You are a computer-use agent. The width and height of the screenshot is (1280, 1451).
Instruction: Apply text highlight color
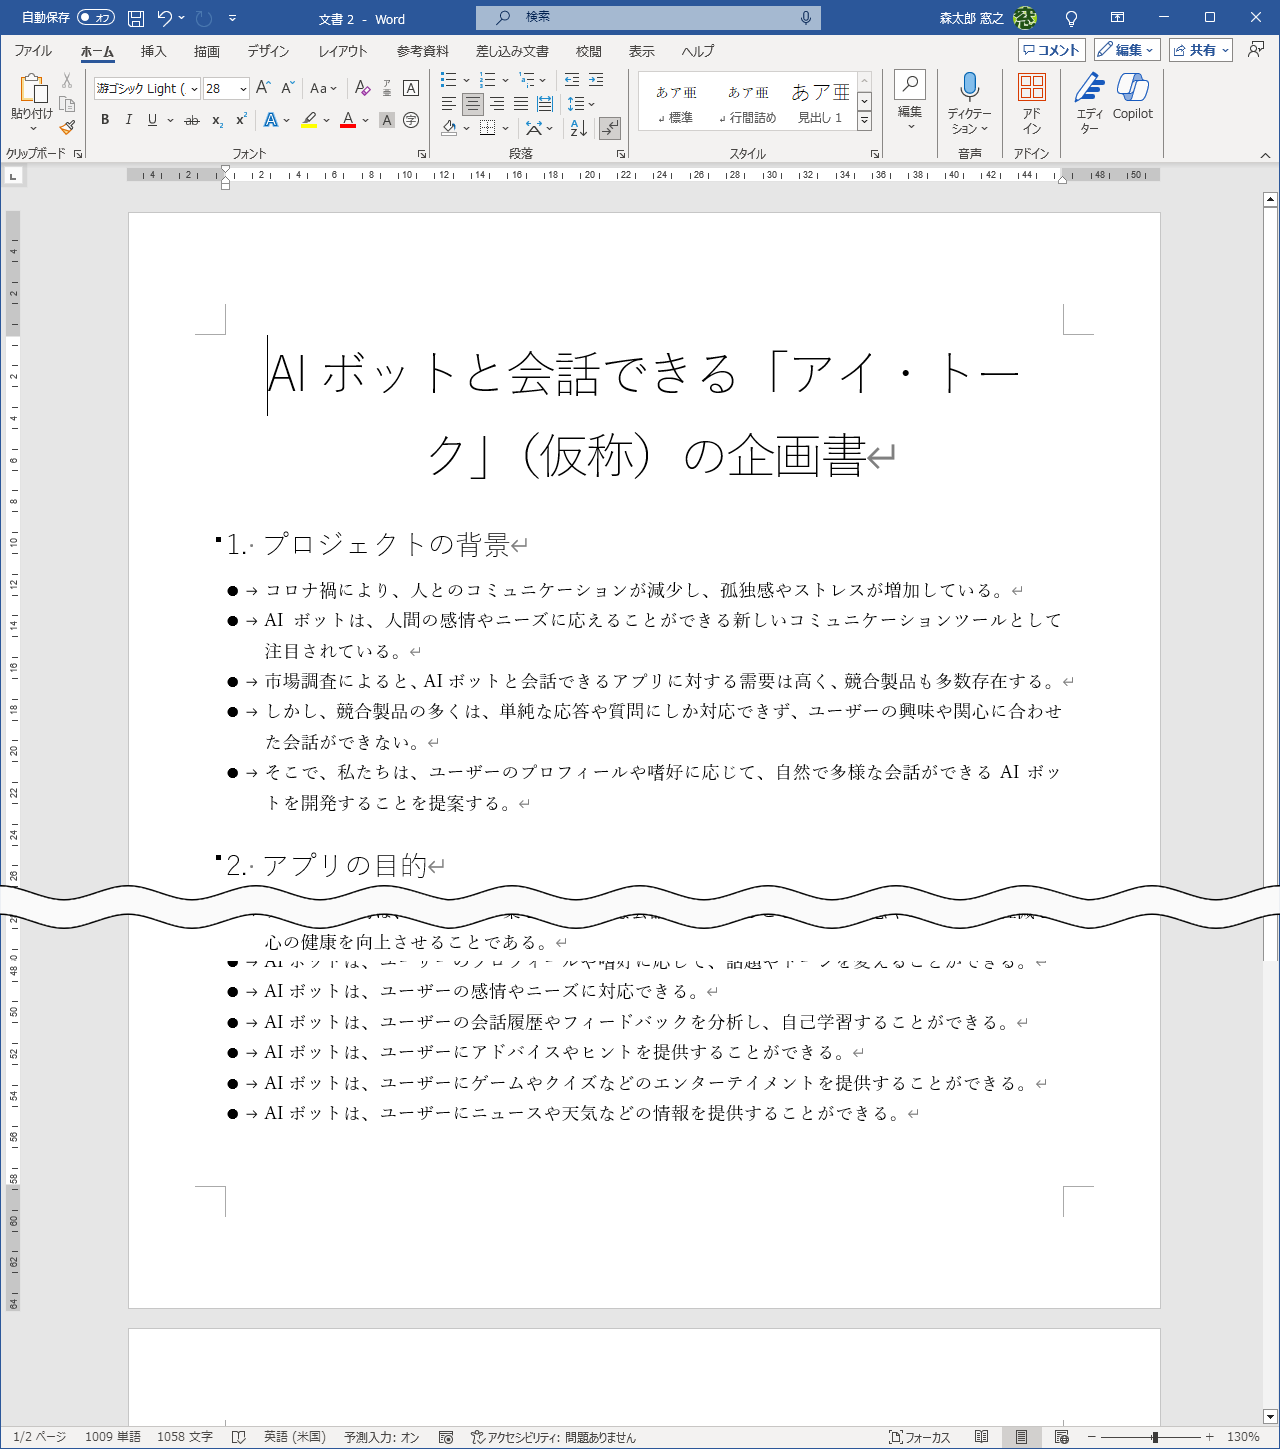coord(311,119)
